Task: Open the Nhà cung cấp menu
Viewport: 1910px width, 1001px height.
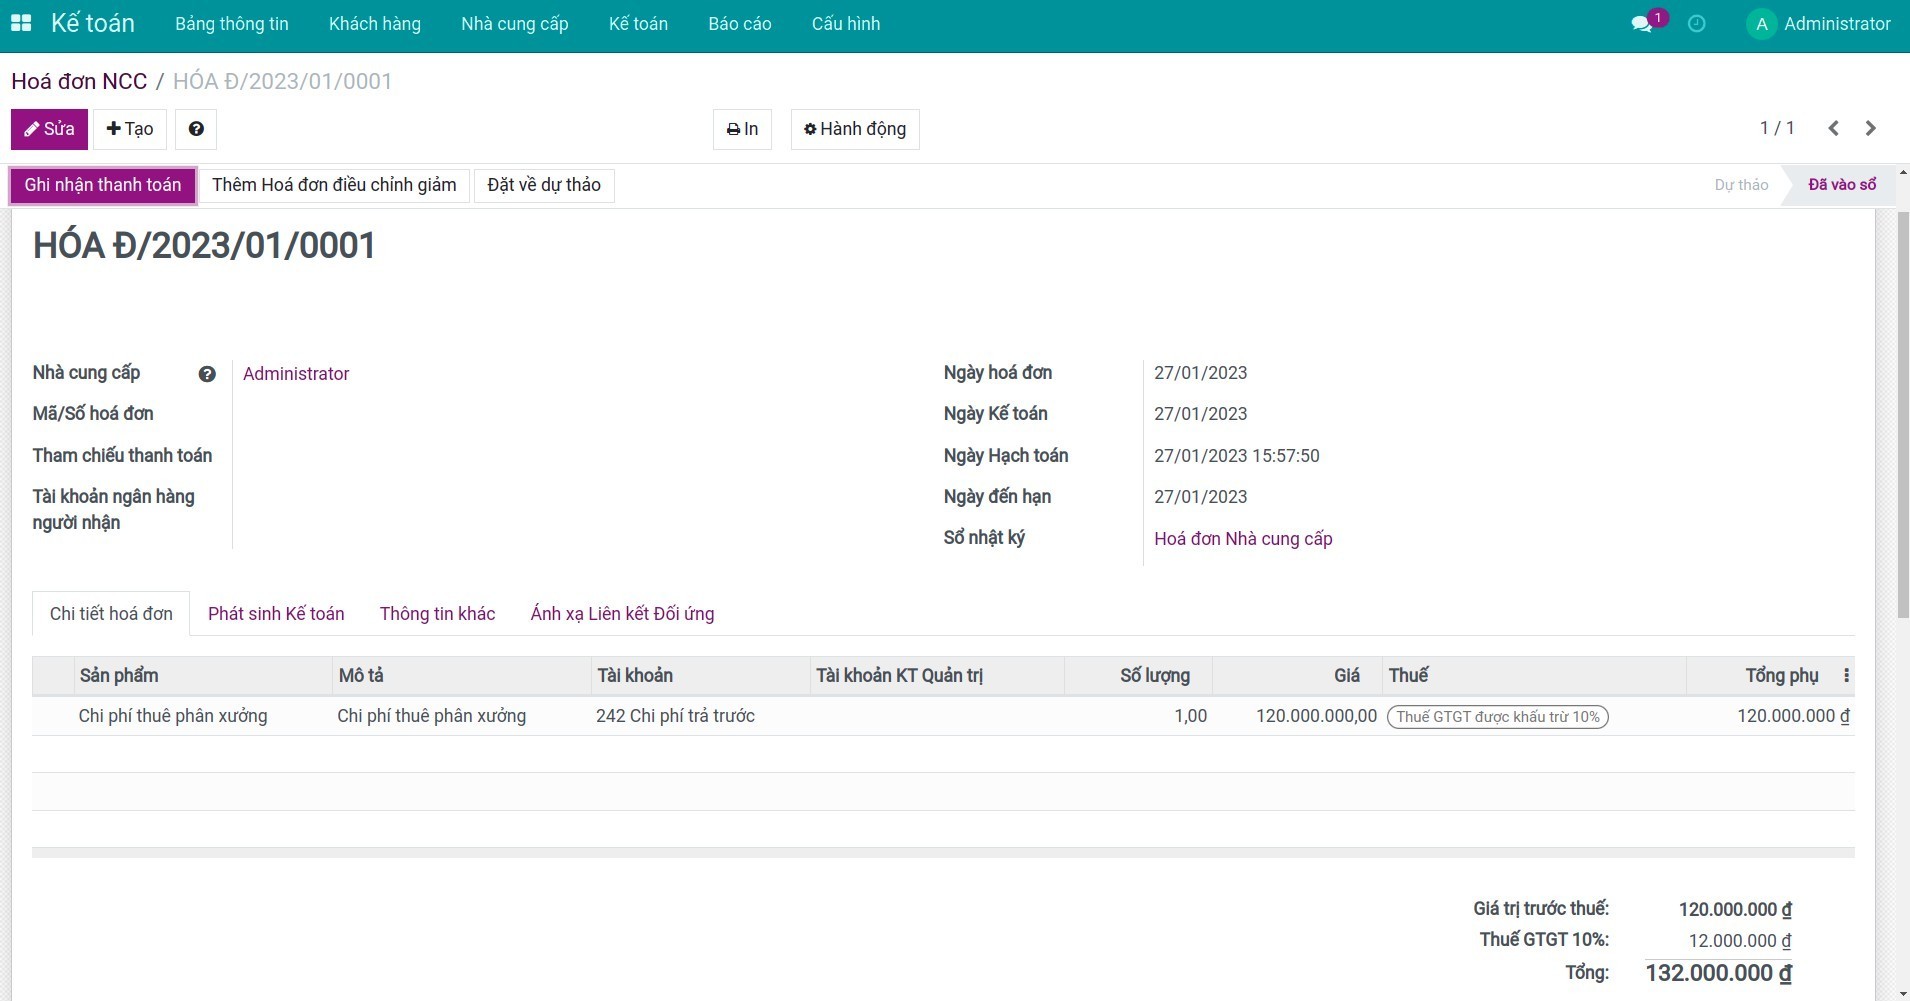Action: click(x=514, y=24)
